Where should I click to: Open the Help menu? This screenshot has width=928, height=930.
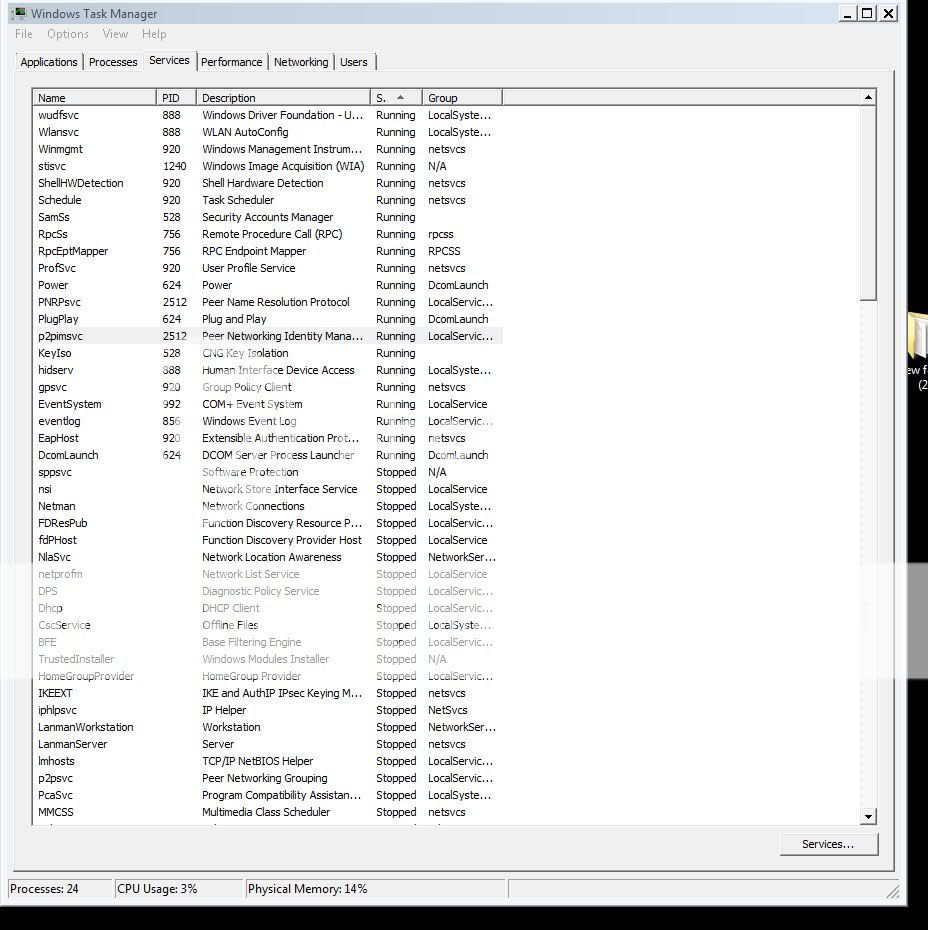(x=154, y=34)
